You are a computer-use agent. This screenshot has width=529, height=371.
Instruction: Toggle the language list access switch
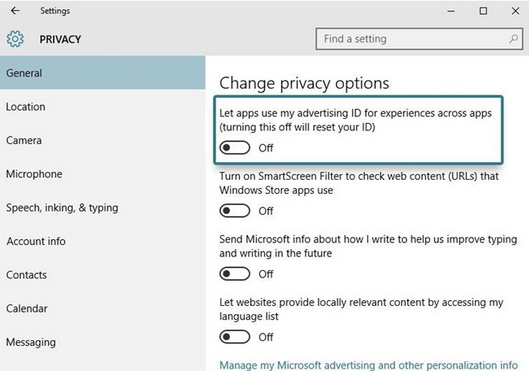pos(234,337)
